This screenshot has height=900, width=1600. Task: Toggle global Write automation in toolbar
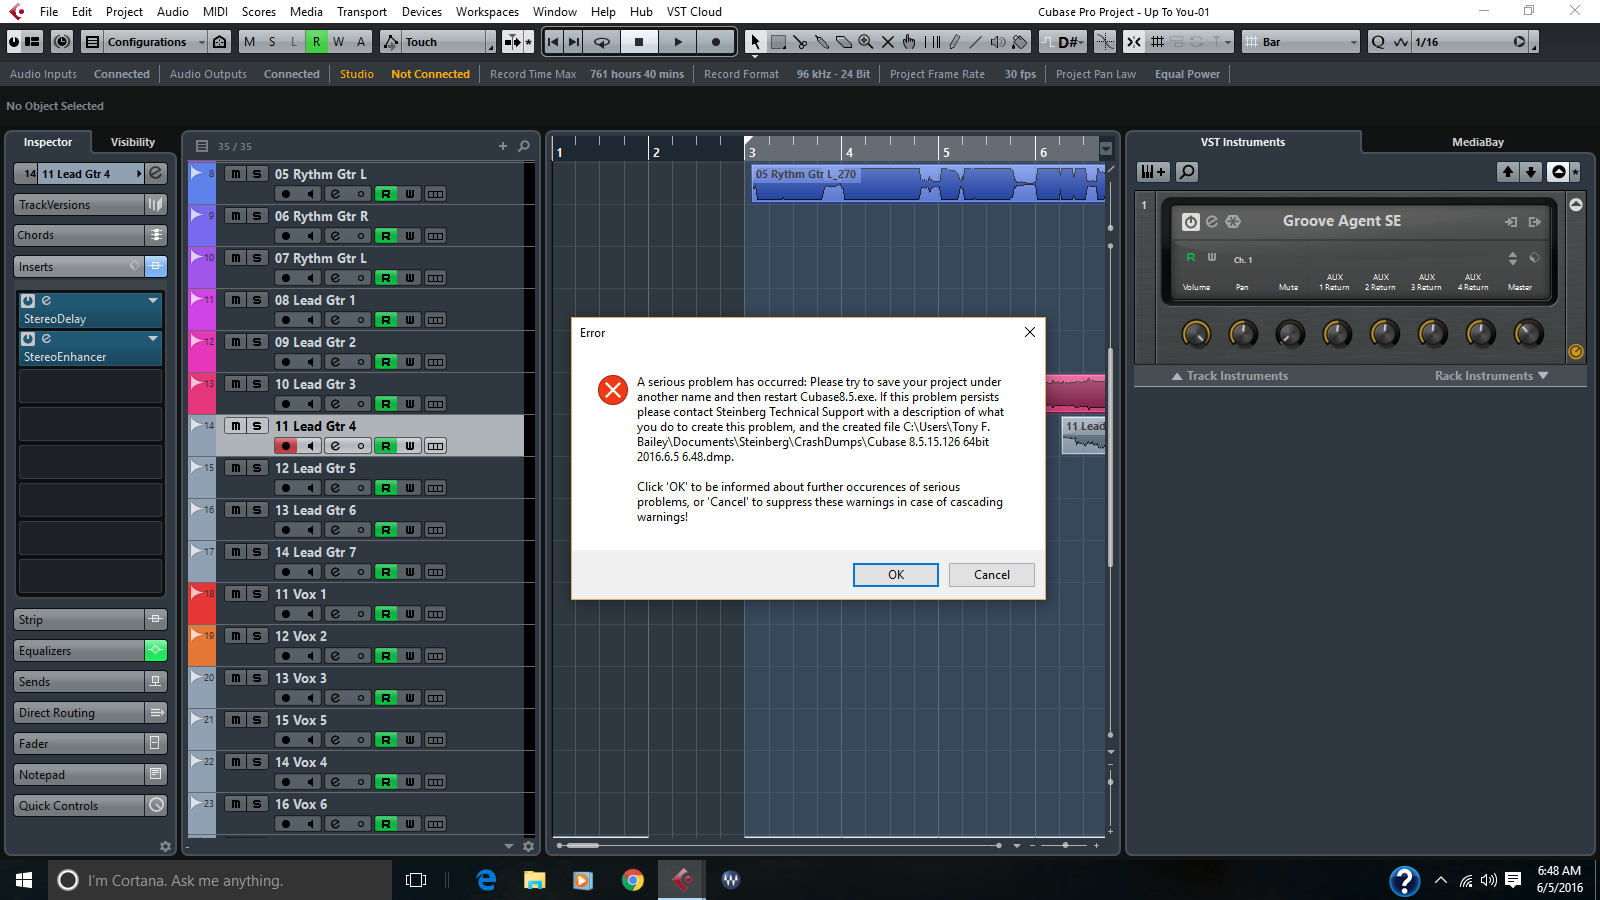(x=338, y=42)
